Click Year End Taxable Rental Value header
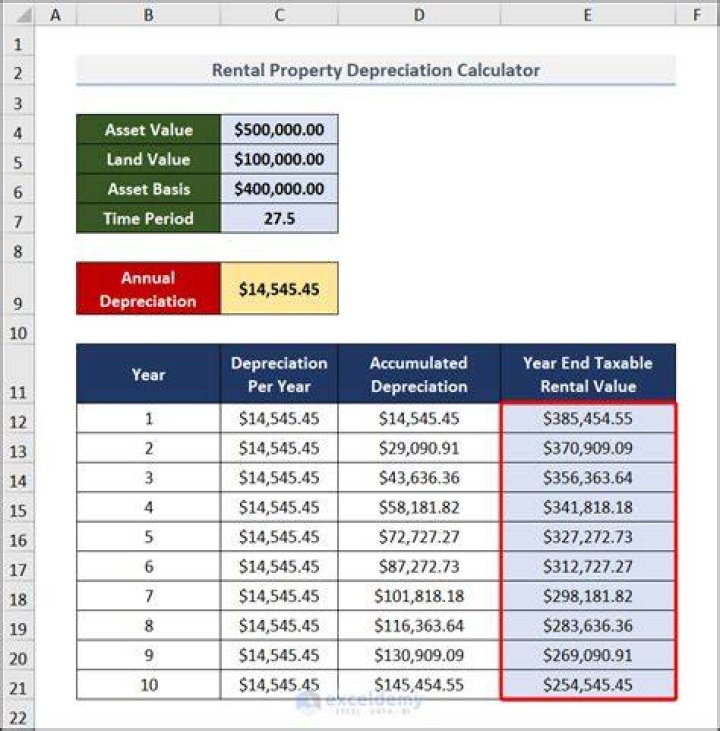 (x=588, y=374)
